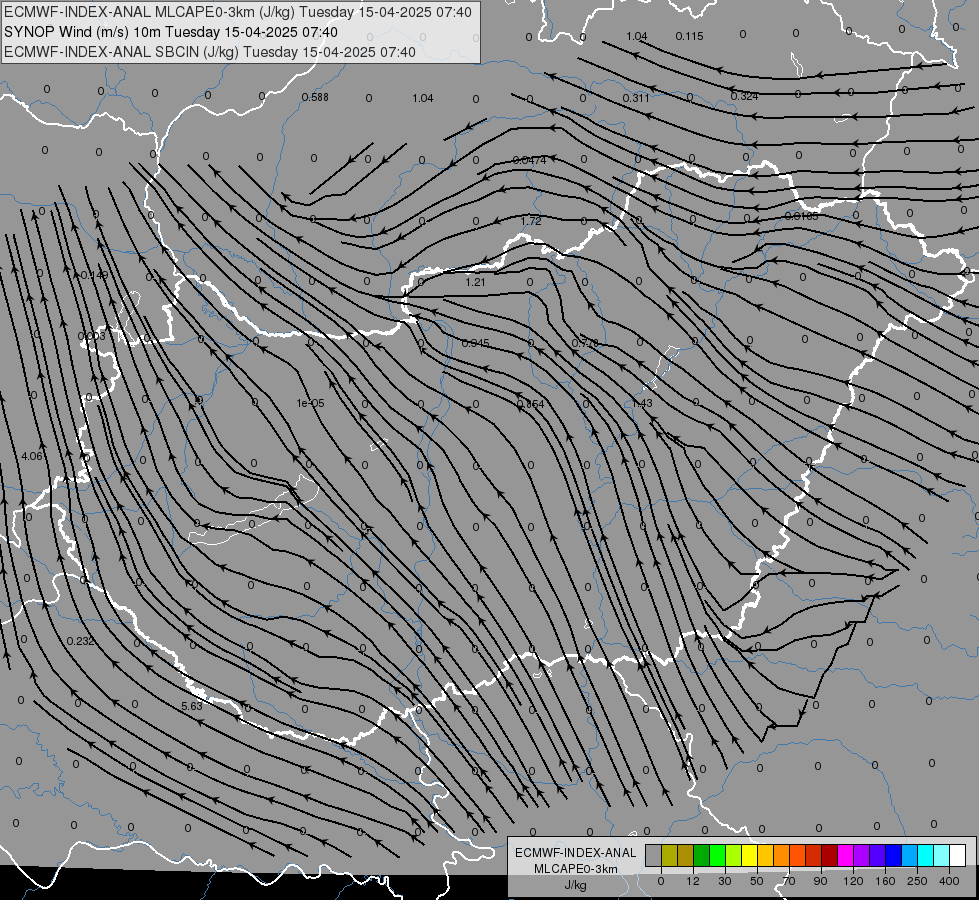Select the legend MLCAPE0-3km label
This screenshot has height=900, width=979.
click(576, 869)
